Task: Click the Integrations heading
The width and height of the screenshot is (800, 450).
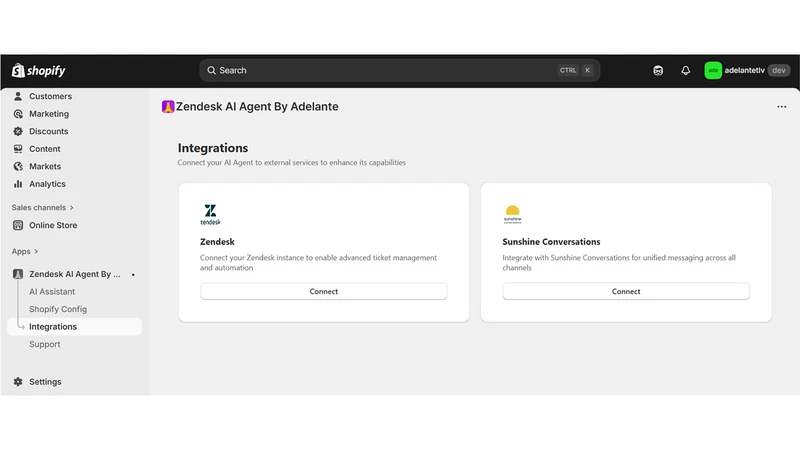Action: 213,148
